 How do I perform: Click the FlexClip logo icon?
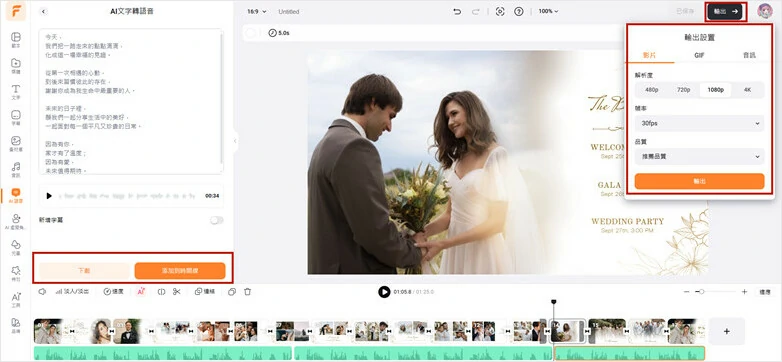pyautogui.click(x=16, y=11)
